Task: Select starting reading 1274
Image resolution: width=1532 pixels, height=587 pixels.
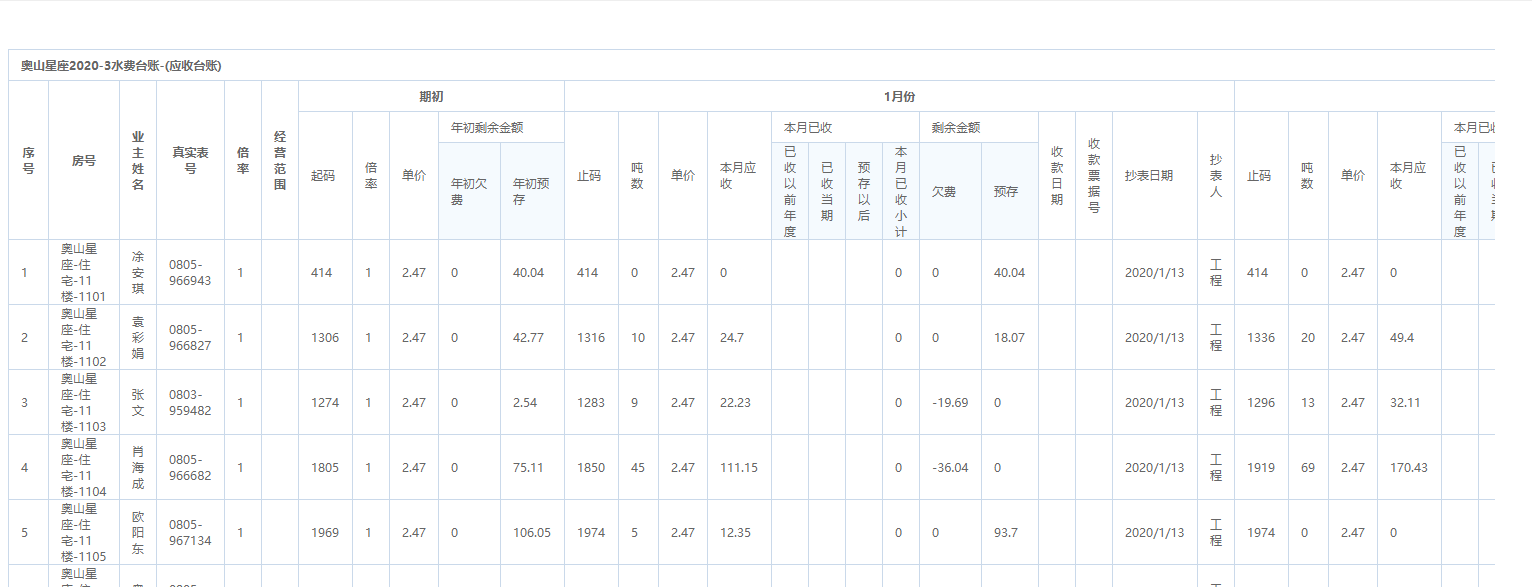Action: pos(325,403)
